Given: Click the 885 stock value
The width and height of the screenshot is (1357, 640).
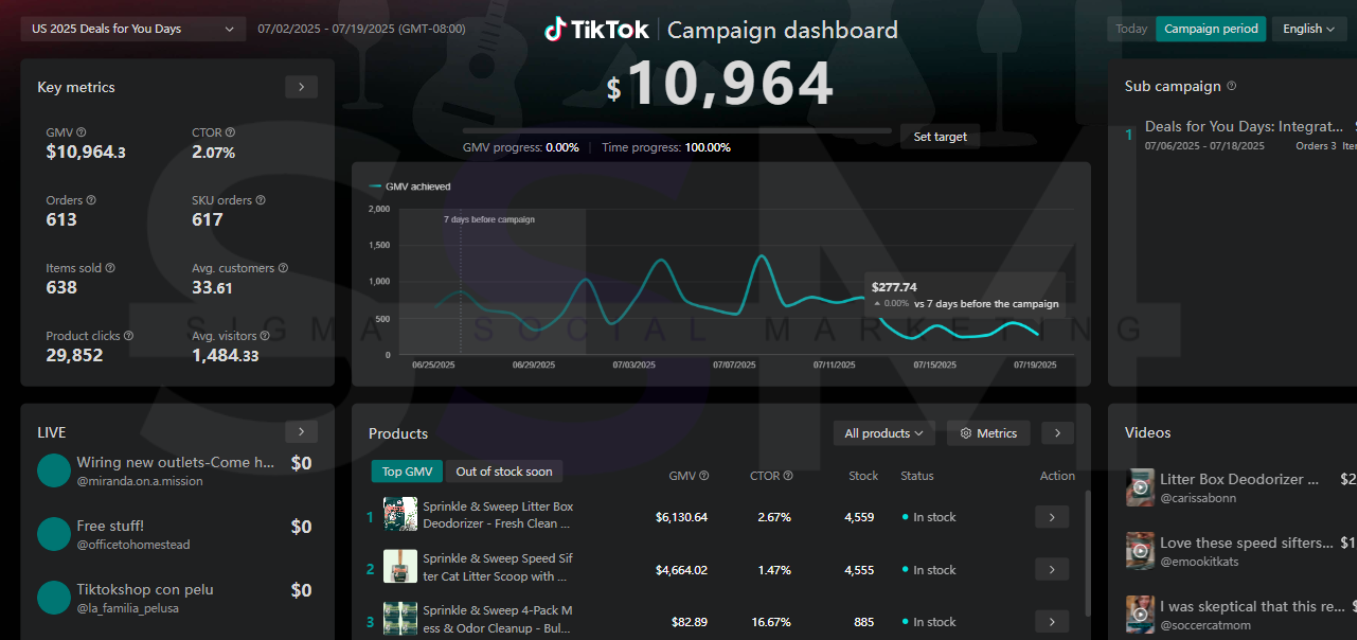Looking at the screenshot, I should pos(864,622).
